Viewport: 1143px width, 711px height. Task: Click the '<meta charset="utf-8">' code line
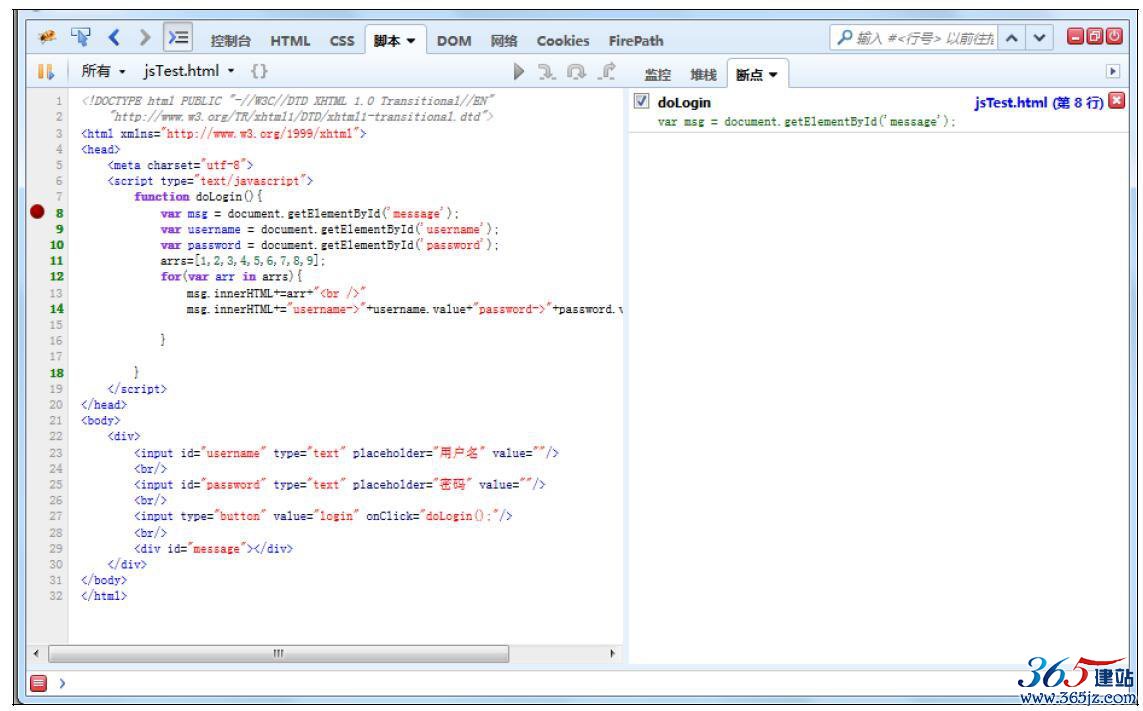pyautogui.click(x=181, y=166)
